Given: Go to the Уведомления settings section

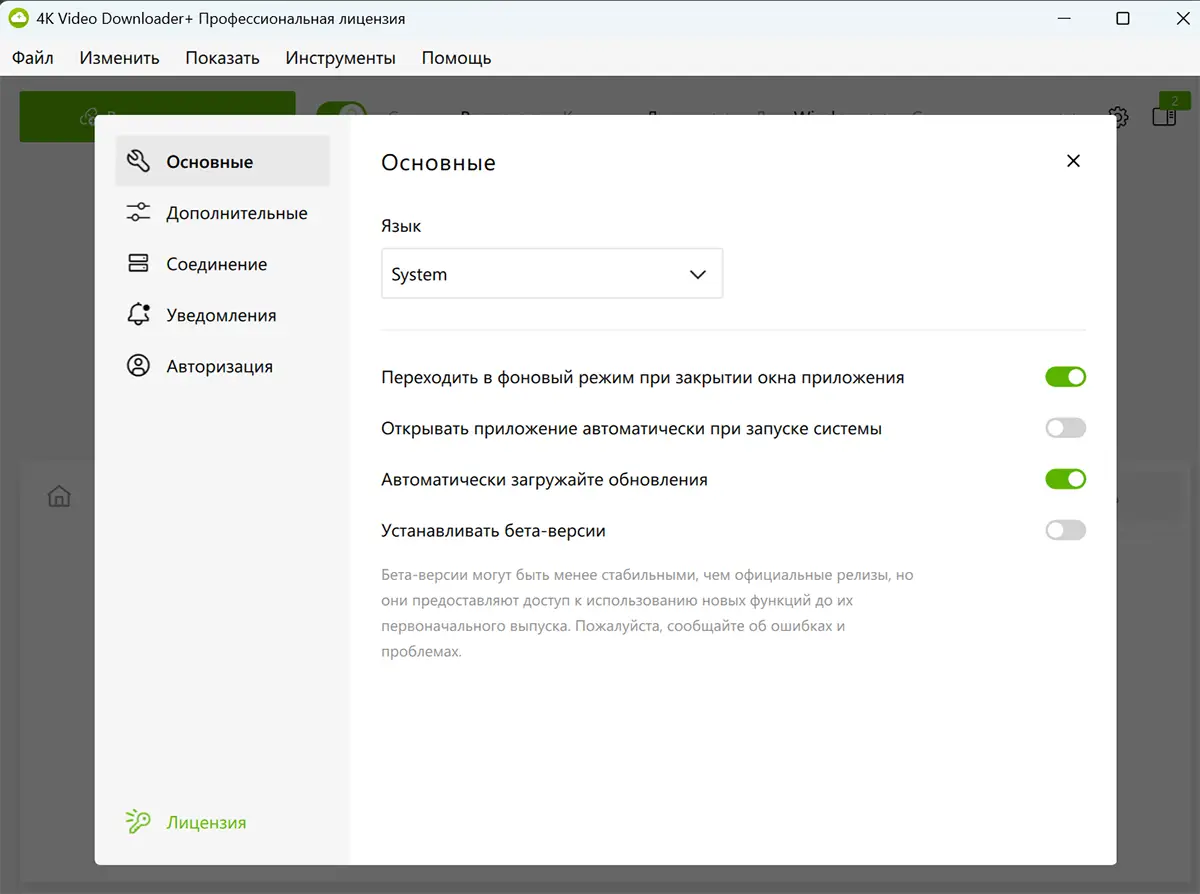Looking at the screenshot, I should tap(222, 315).
